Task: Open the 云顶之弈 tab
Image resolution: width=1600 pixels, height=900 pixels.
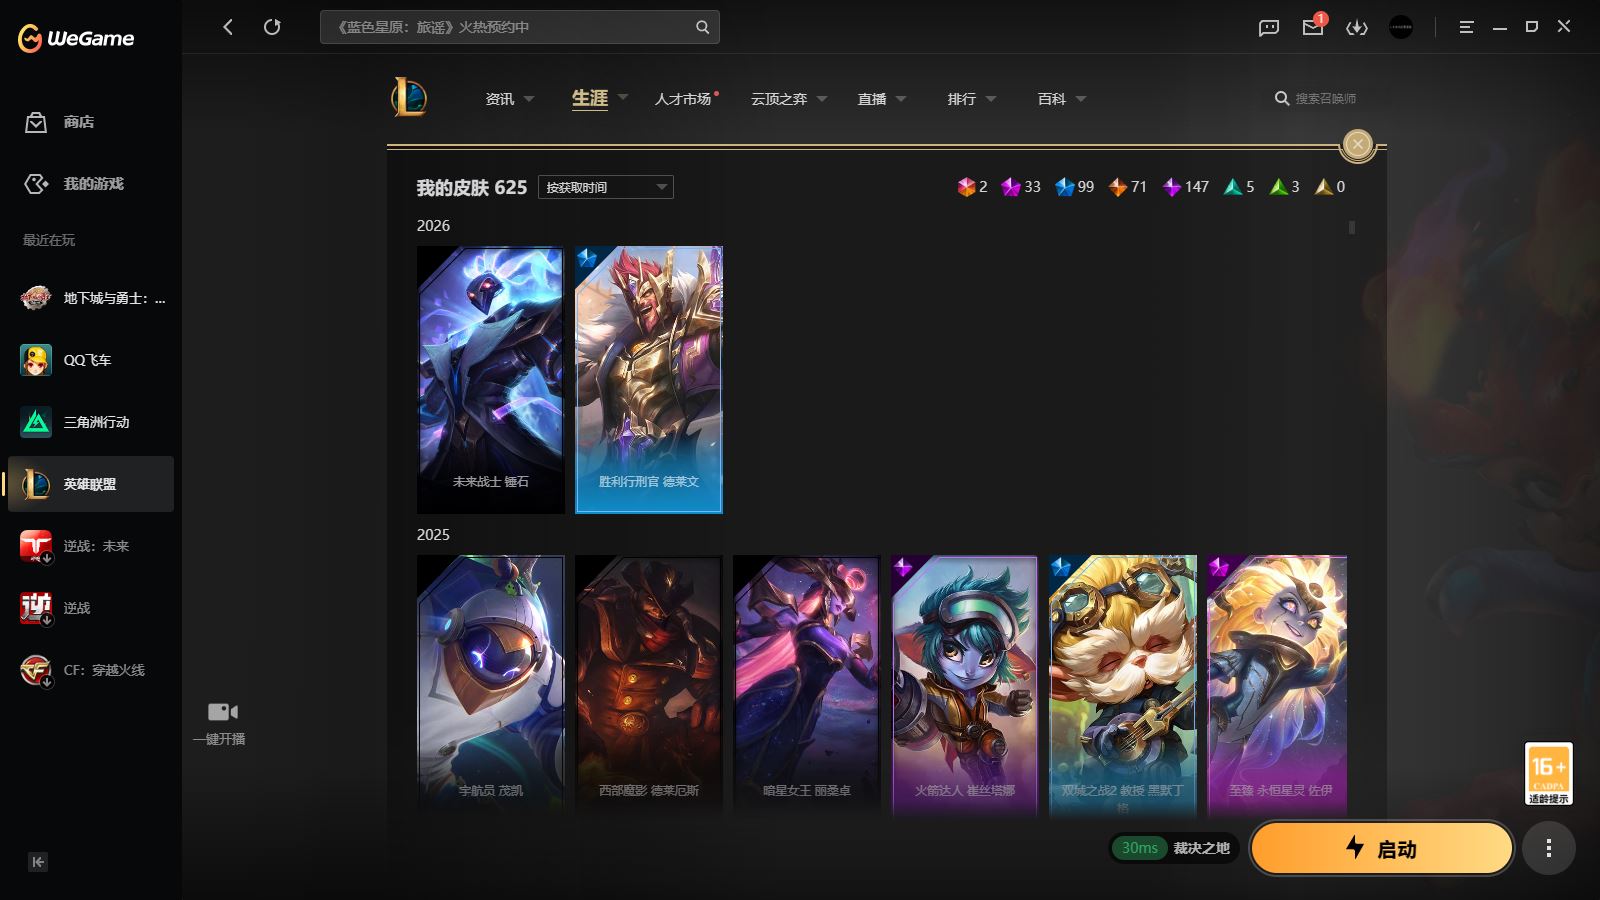Action: (x=779, y=99)
